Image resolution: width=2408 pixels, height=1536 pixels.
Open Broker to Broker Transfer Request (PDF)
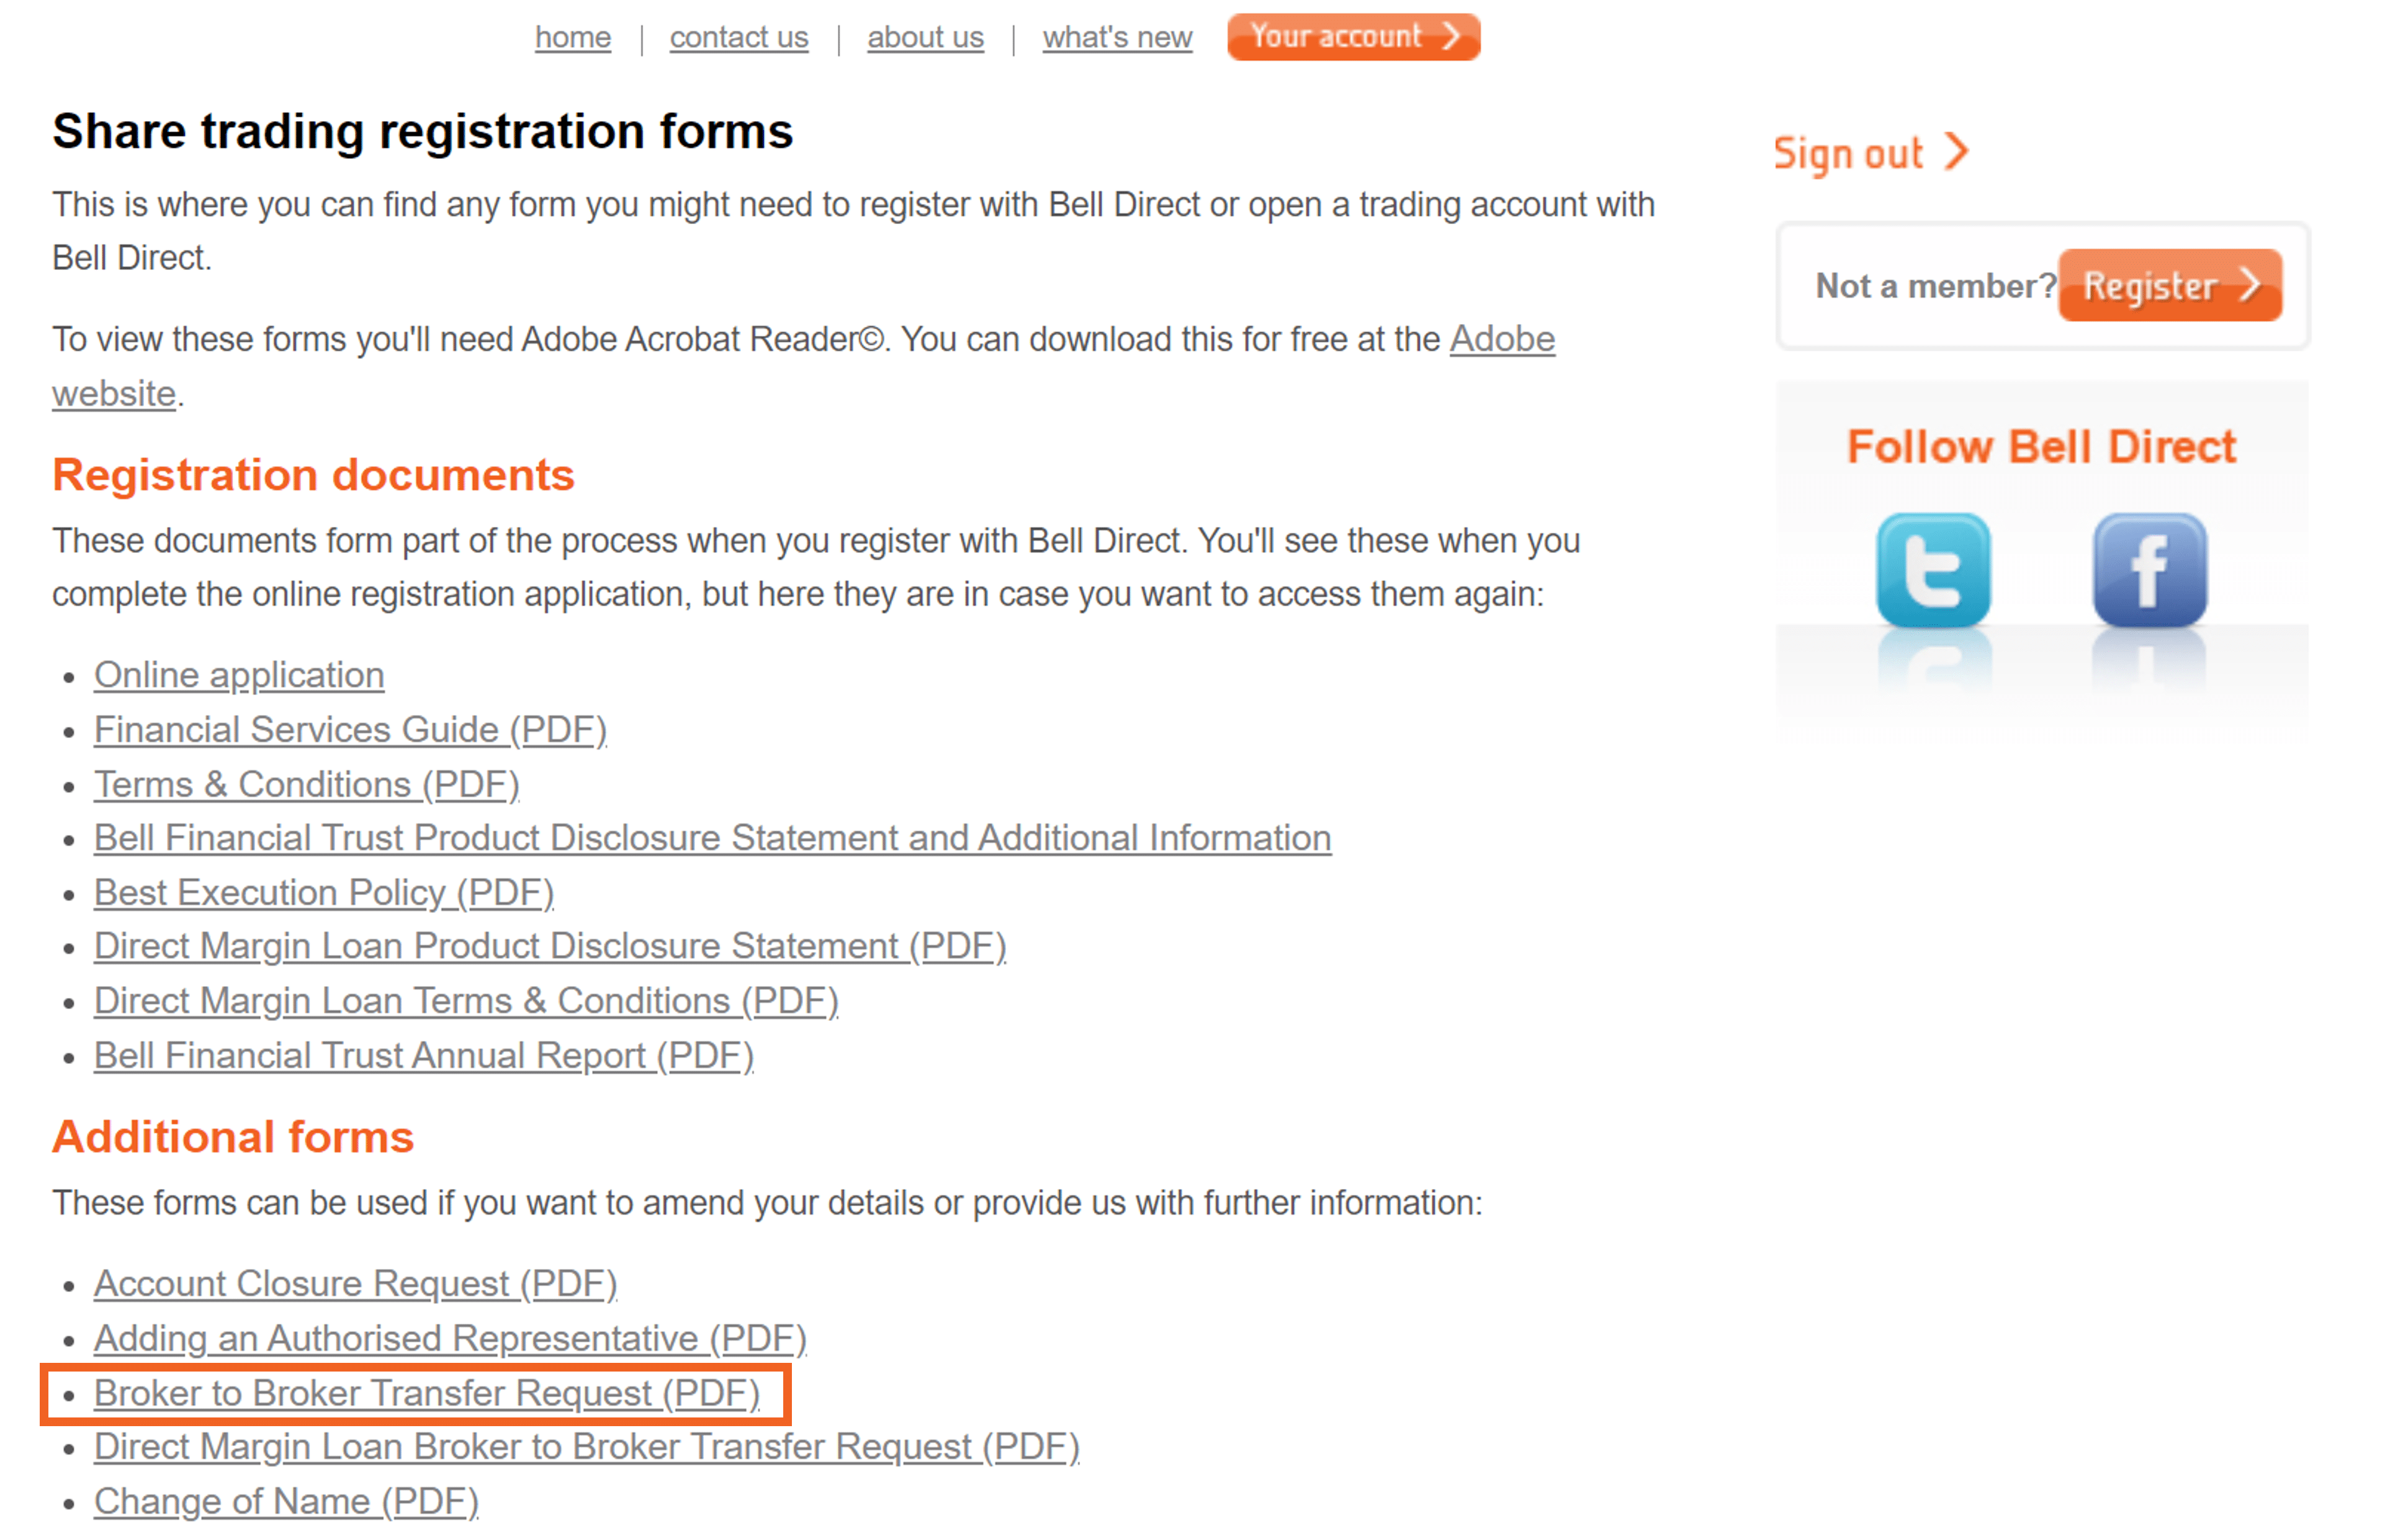[x=427, y=1394]
